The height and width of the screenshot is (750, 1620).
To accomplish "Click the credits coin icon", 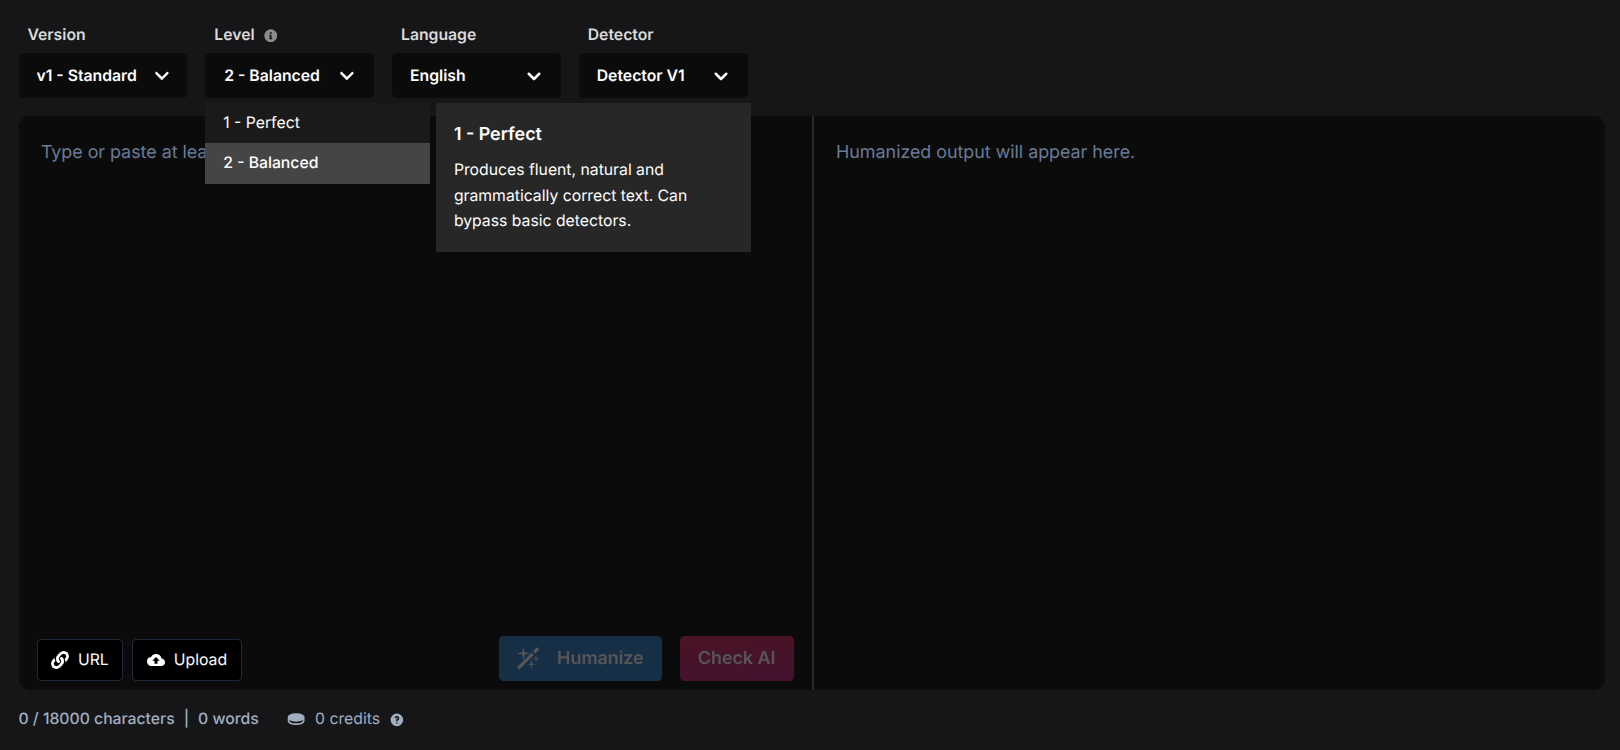I will pyautogui.click(x=296, y=719).
